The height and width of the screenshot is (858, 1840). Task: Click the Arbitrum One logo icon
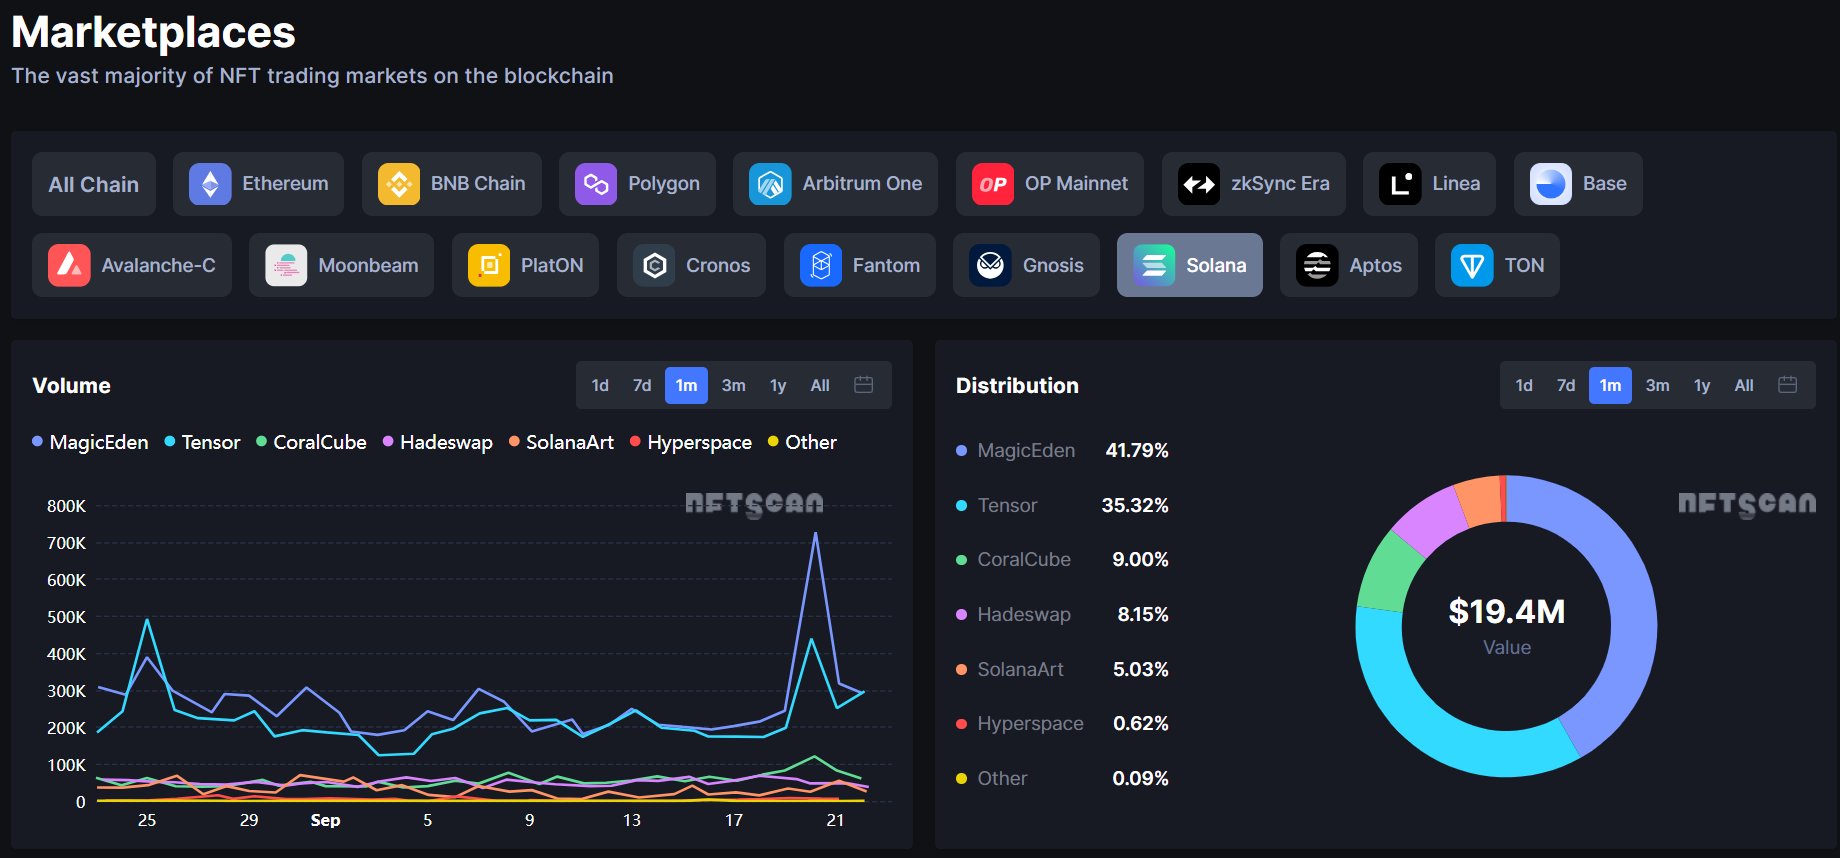tap(770, 184)
